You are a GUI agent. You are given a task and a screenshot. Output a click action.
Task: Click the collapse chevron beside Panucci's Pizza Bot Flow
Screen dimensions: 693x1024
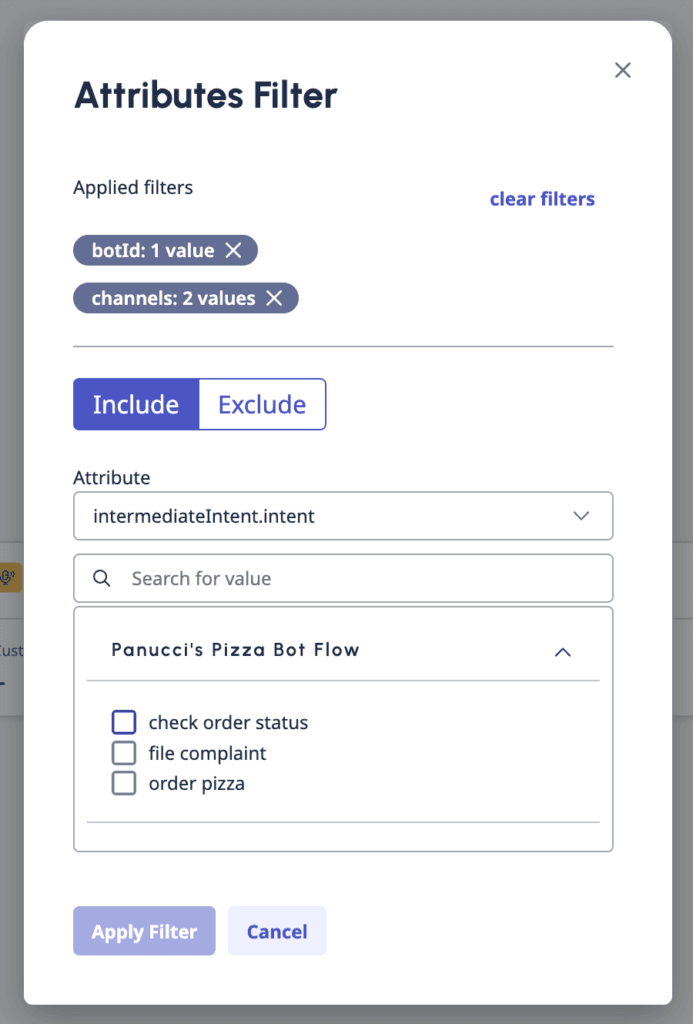coord(563,651)
